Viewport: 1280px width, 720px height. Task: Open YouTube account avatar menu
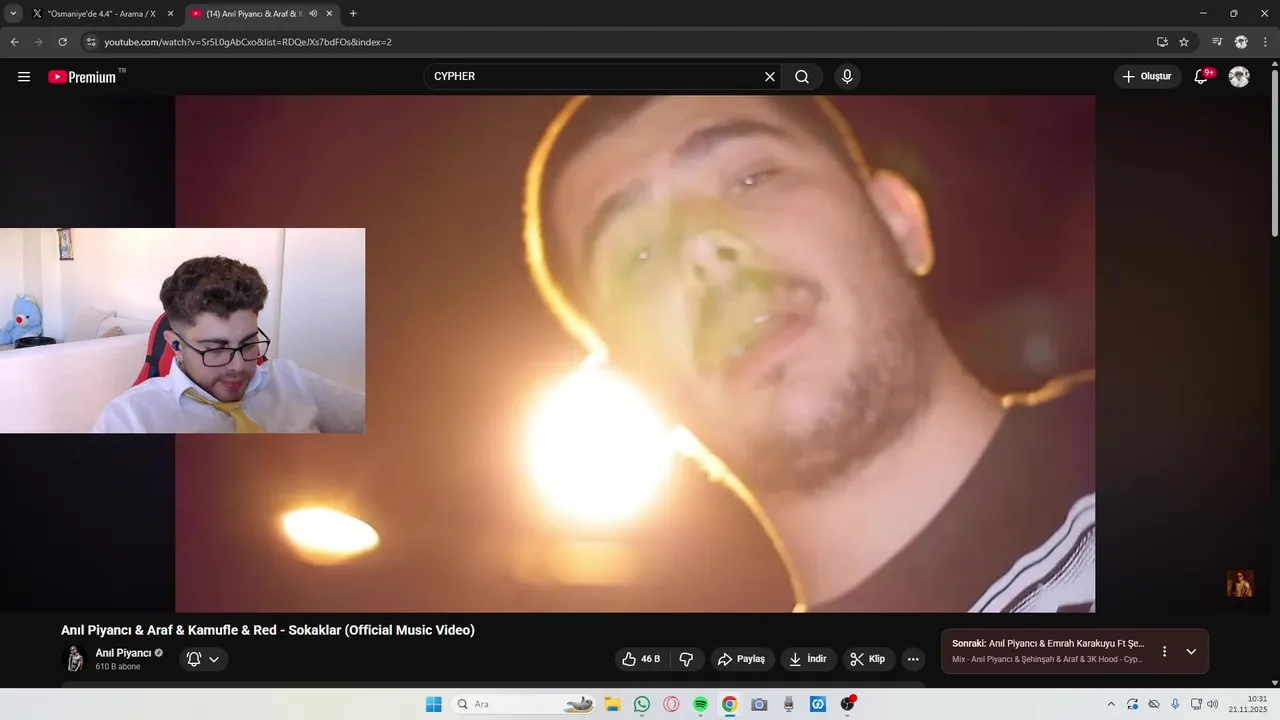pyautogui.click(x=1239, y=77)
